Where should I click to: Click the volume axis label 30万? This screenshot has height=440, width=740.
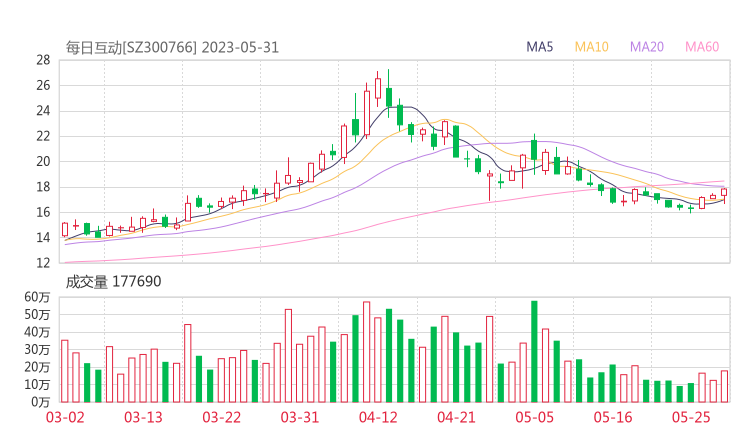click(37, 349)
